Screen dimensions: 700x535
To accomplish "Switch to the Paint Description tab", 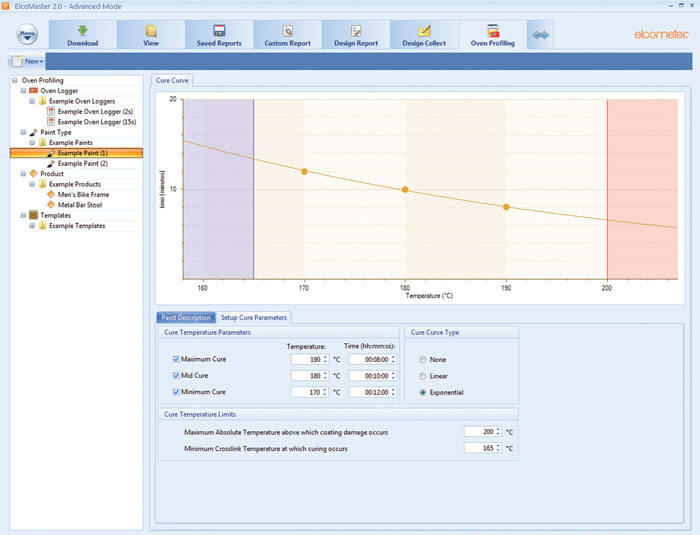I will [186, 318].
